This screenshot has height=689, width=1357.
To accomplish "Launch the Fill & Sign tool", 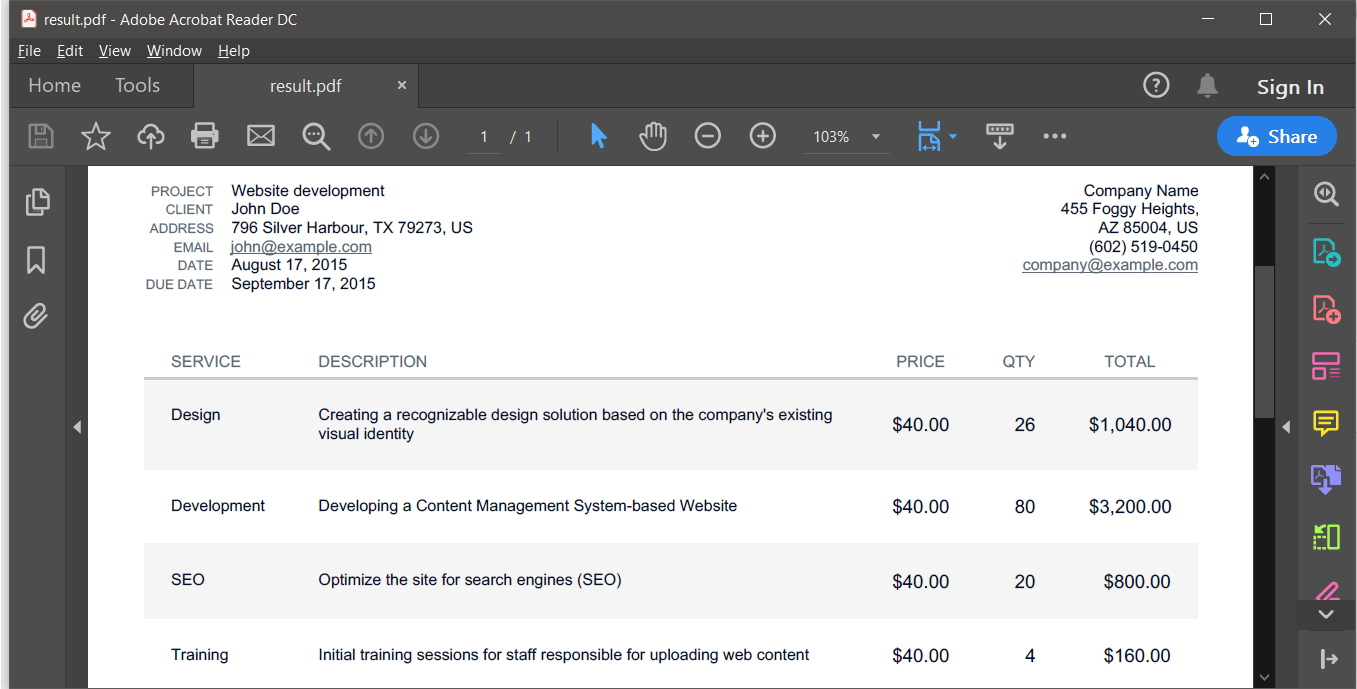I will tap(1326, 592).
